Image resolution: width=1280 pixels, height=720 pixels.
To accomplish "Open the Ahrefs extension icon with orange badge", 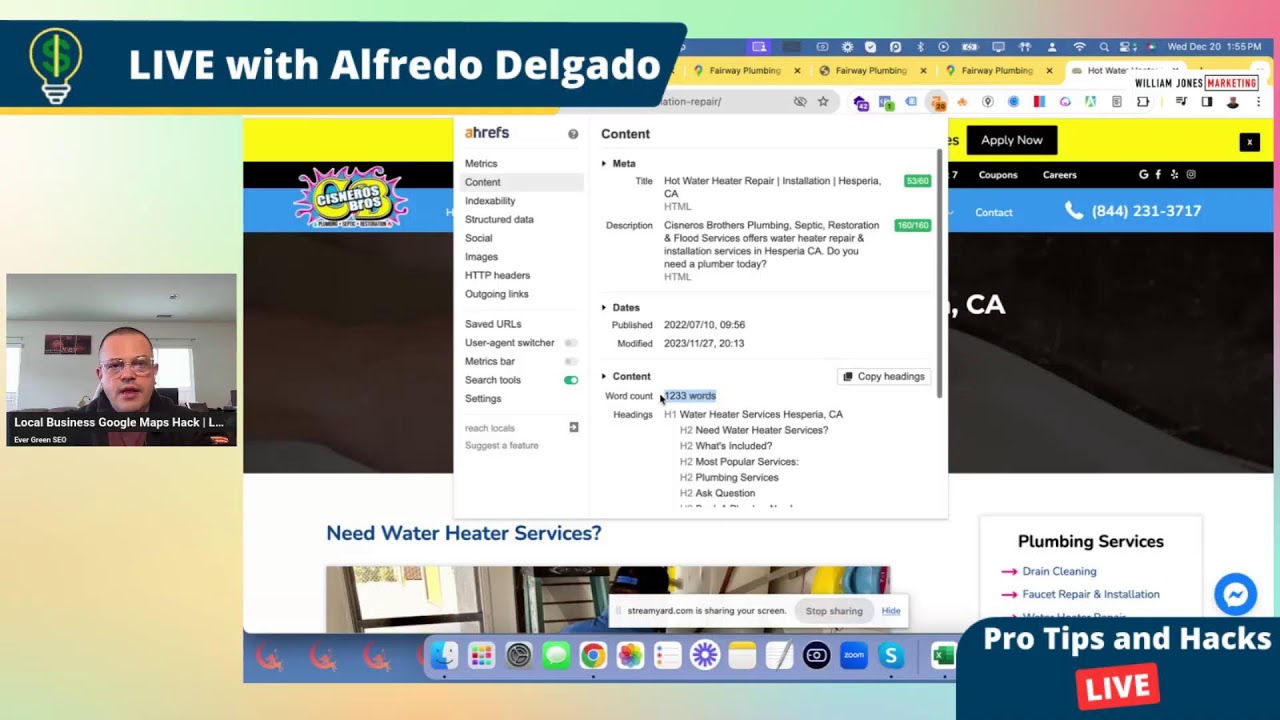I will click(x=937, y=102).
